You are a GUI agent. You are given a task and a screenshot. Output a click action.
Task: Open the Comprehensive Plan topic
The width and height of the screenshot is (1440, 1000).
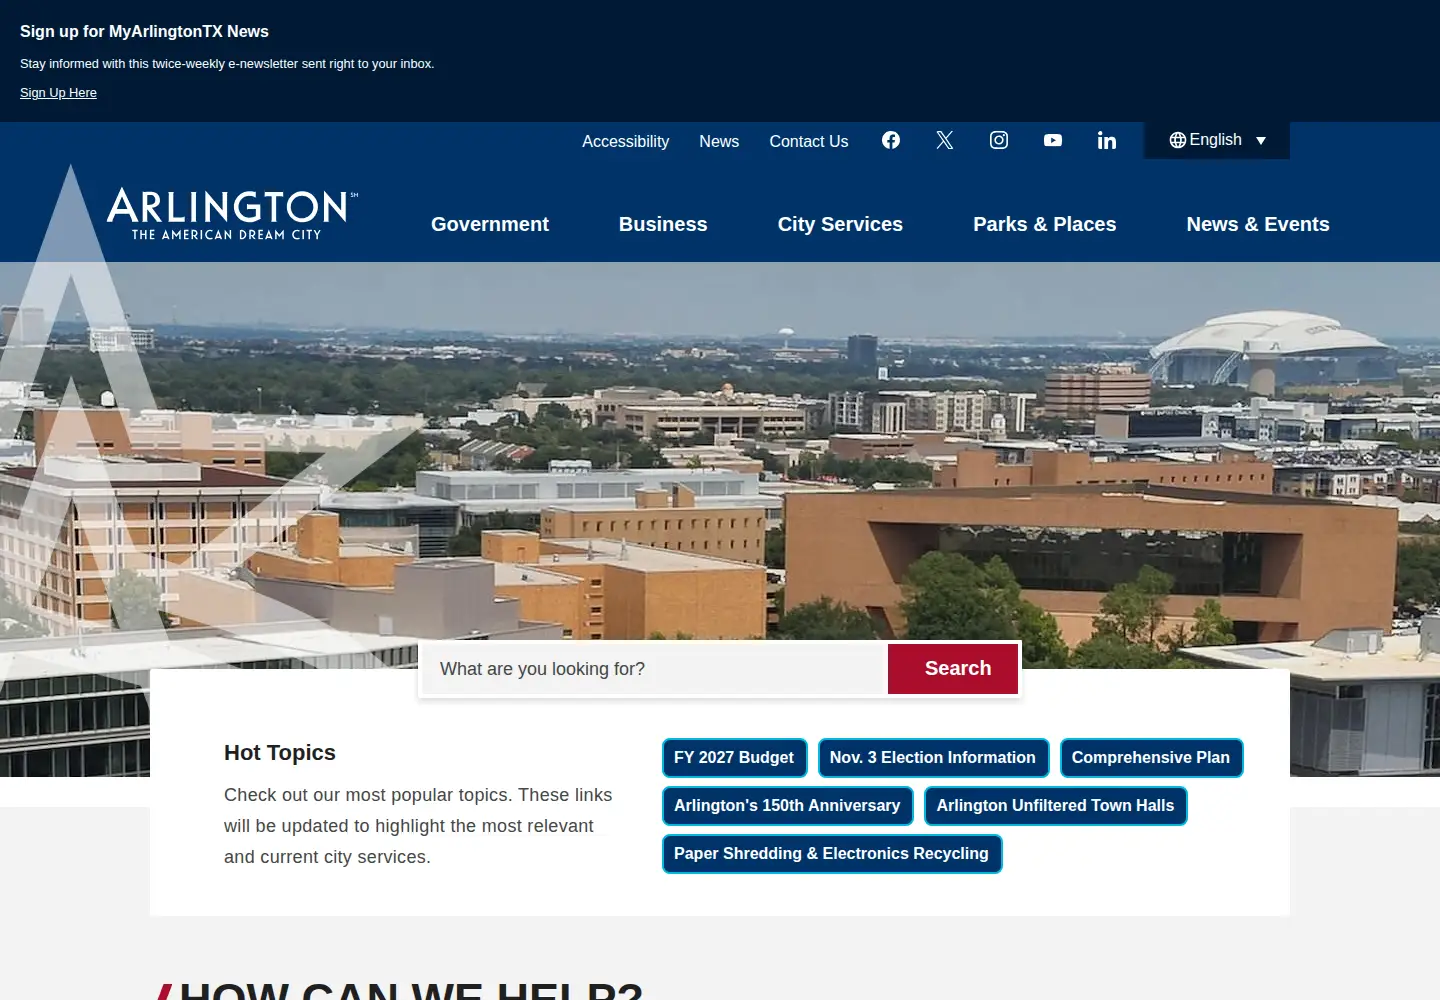point(1151,758)
